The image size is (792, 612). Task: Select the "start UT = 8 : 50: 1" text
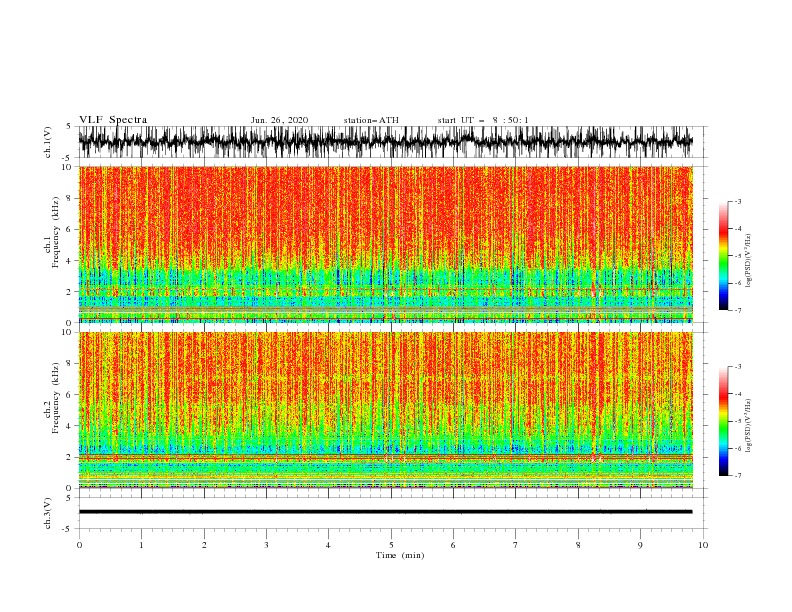click(483, 120)
